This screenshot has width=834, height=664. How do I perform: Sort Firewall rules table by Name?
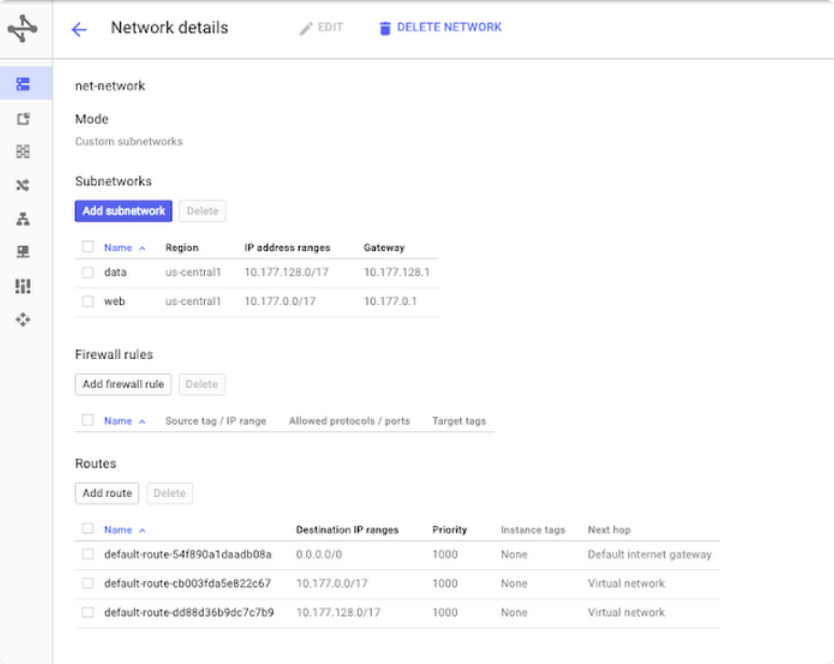124,421
